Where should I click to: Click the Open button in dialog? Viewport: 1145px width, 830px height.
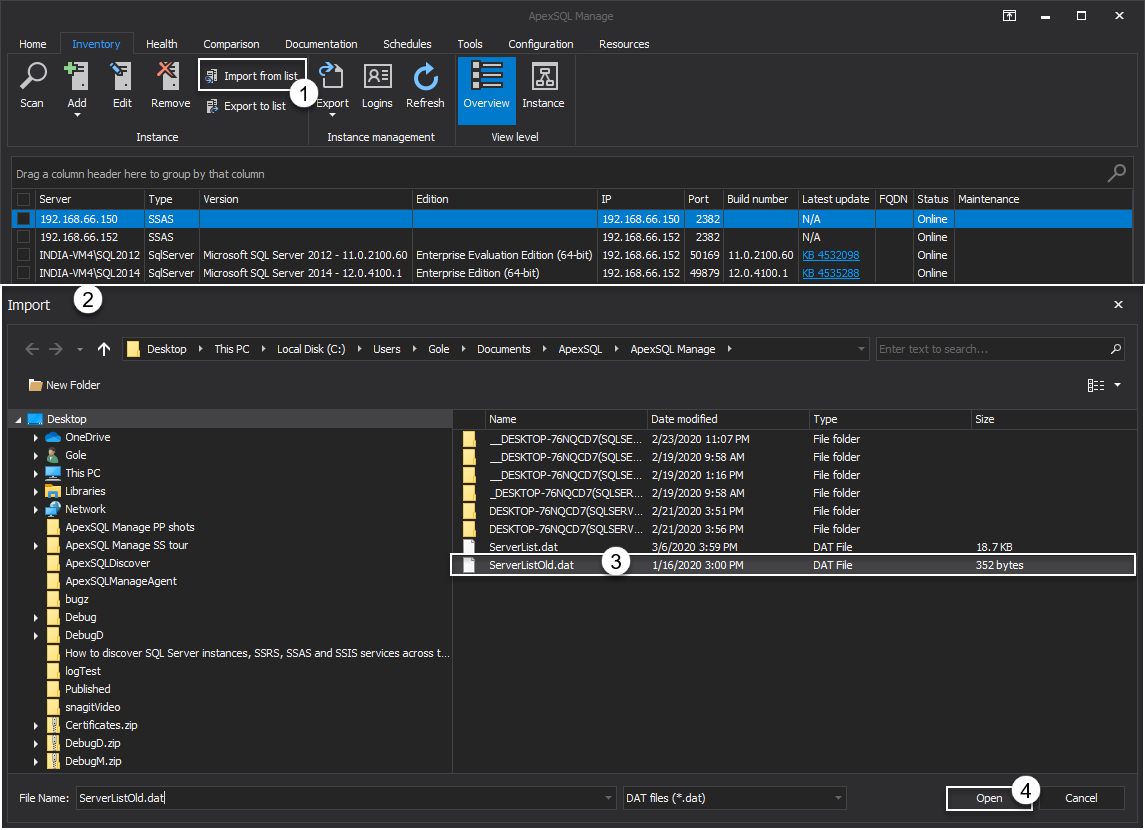(989, 798)
